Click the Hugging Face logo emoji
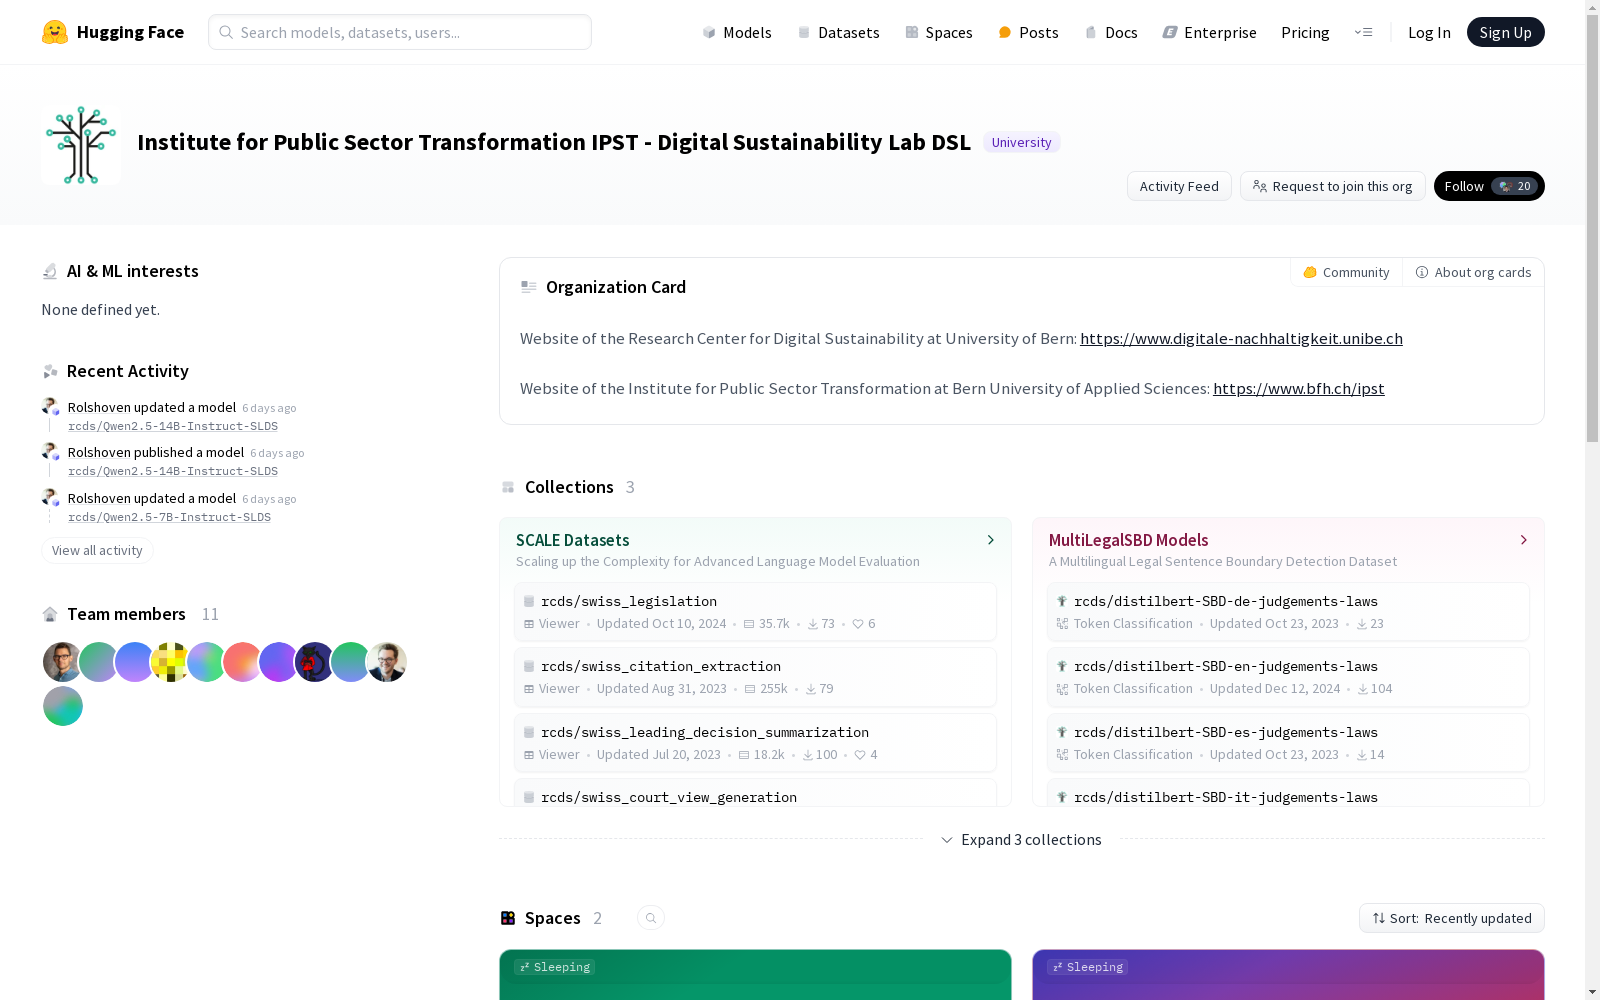 (x=55, y=32)
